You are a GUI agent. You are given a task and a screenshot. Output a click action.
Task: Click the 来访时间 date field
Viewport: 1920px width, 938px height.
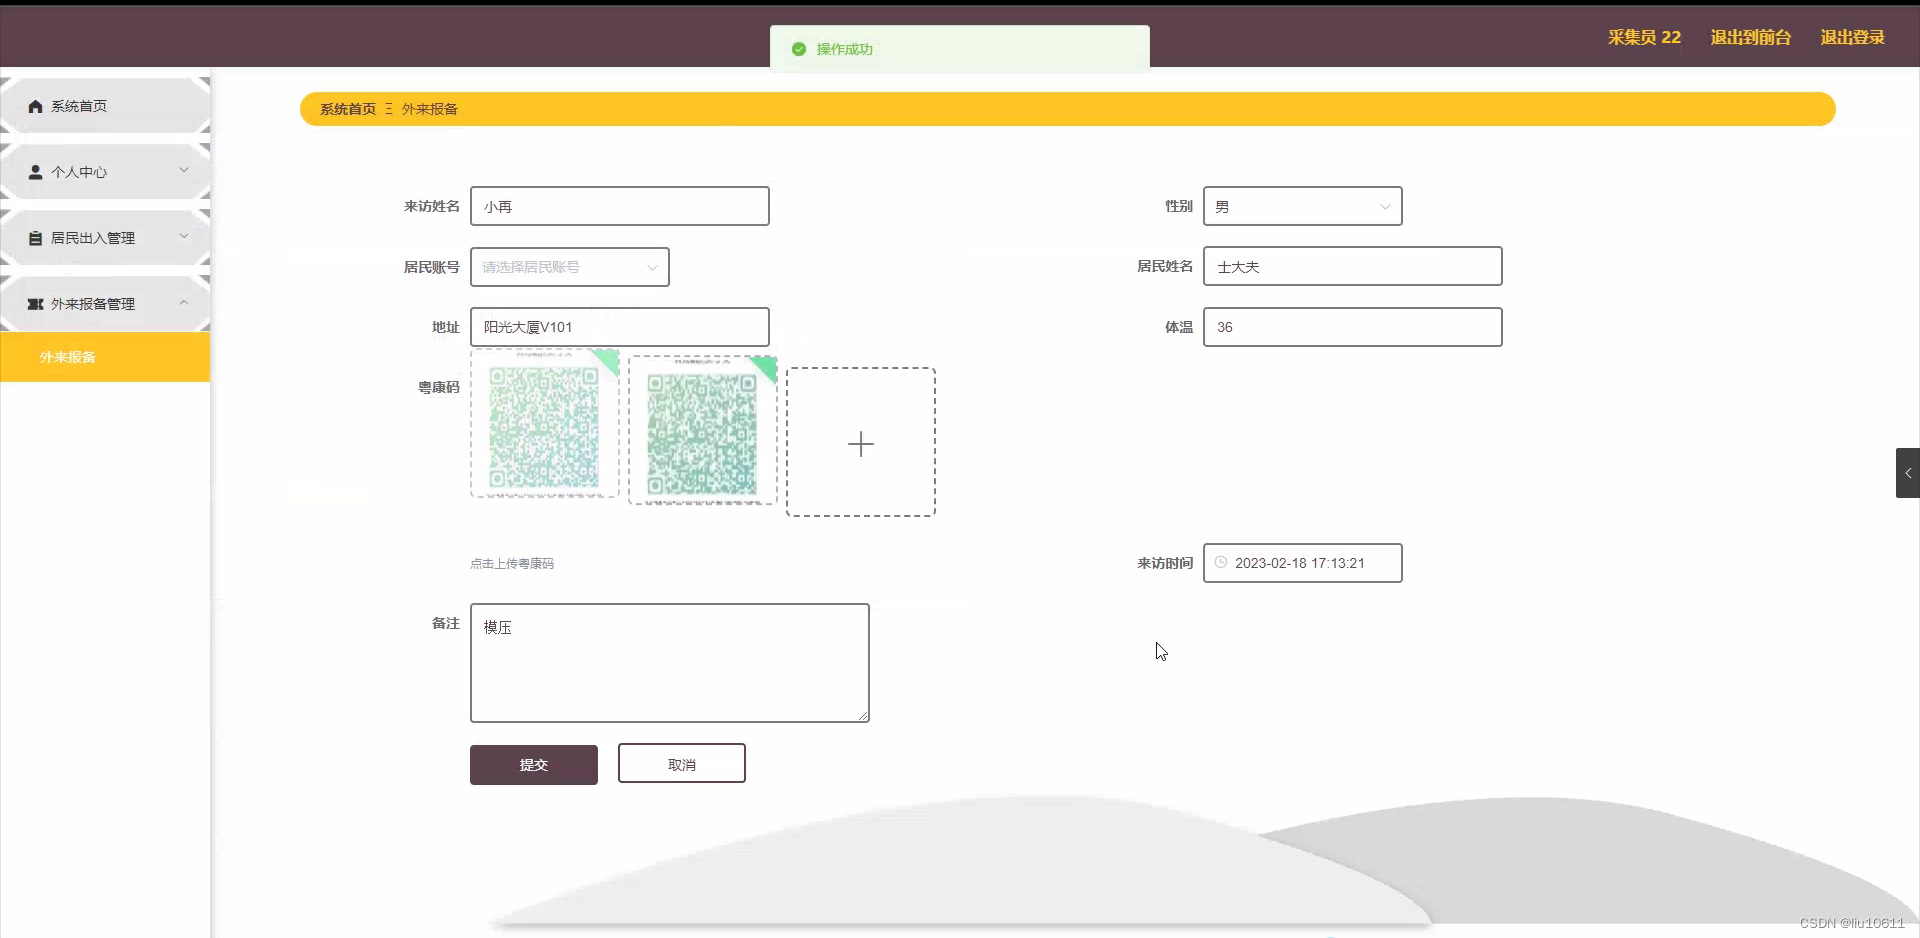1302,563
